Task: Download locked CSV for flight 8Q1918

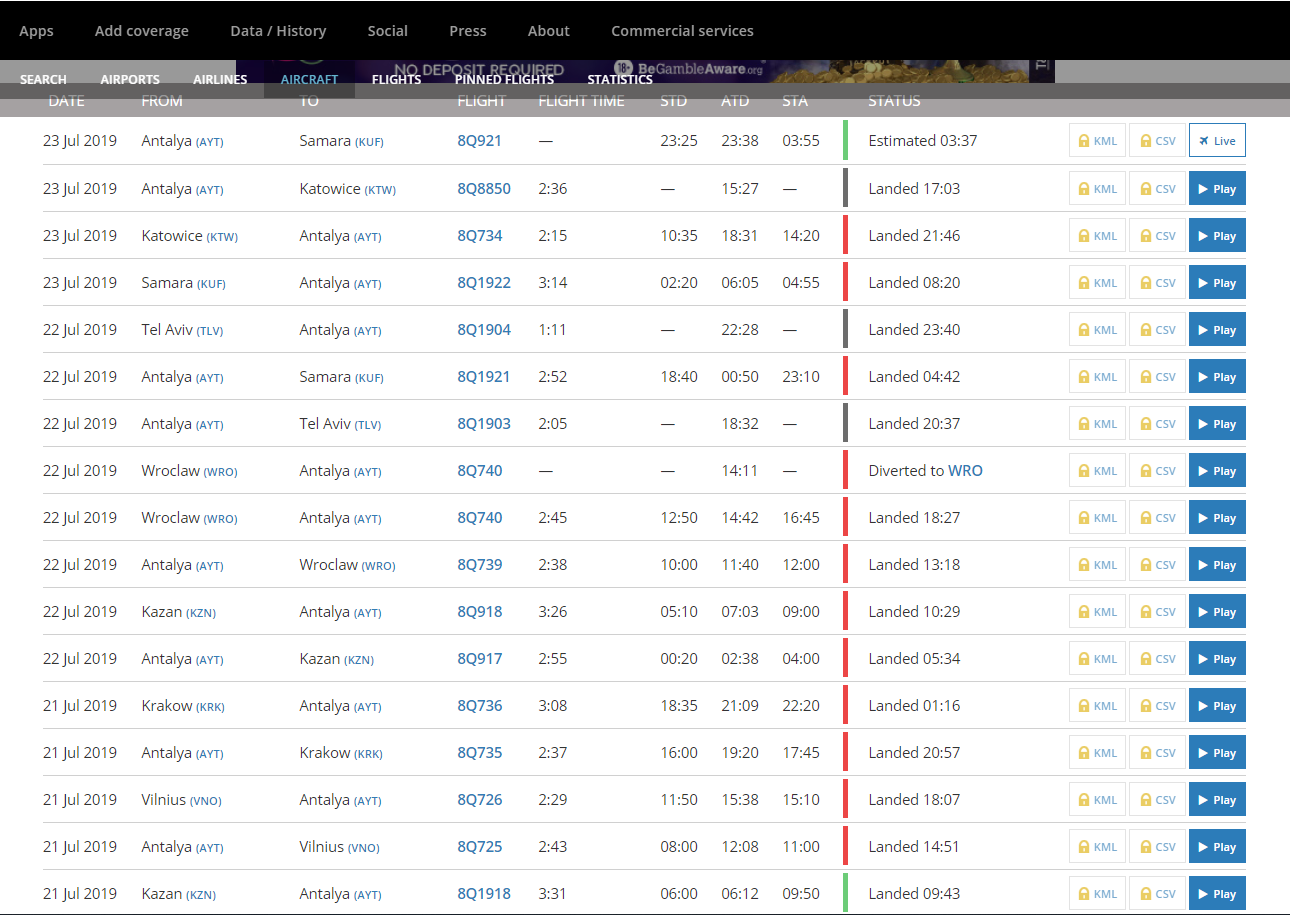Action: (x=1157, y=894)
